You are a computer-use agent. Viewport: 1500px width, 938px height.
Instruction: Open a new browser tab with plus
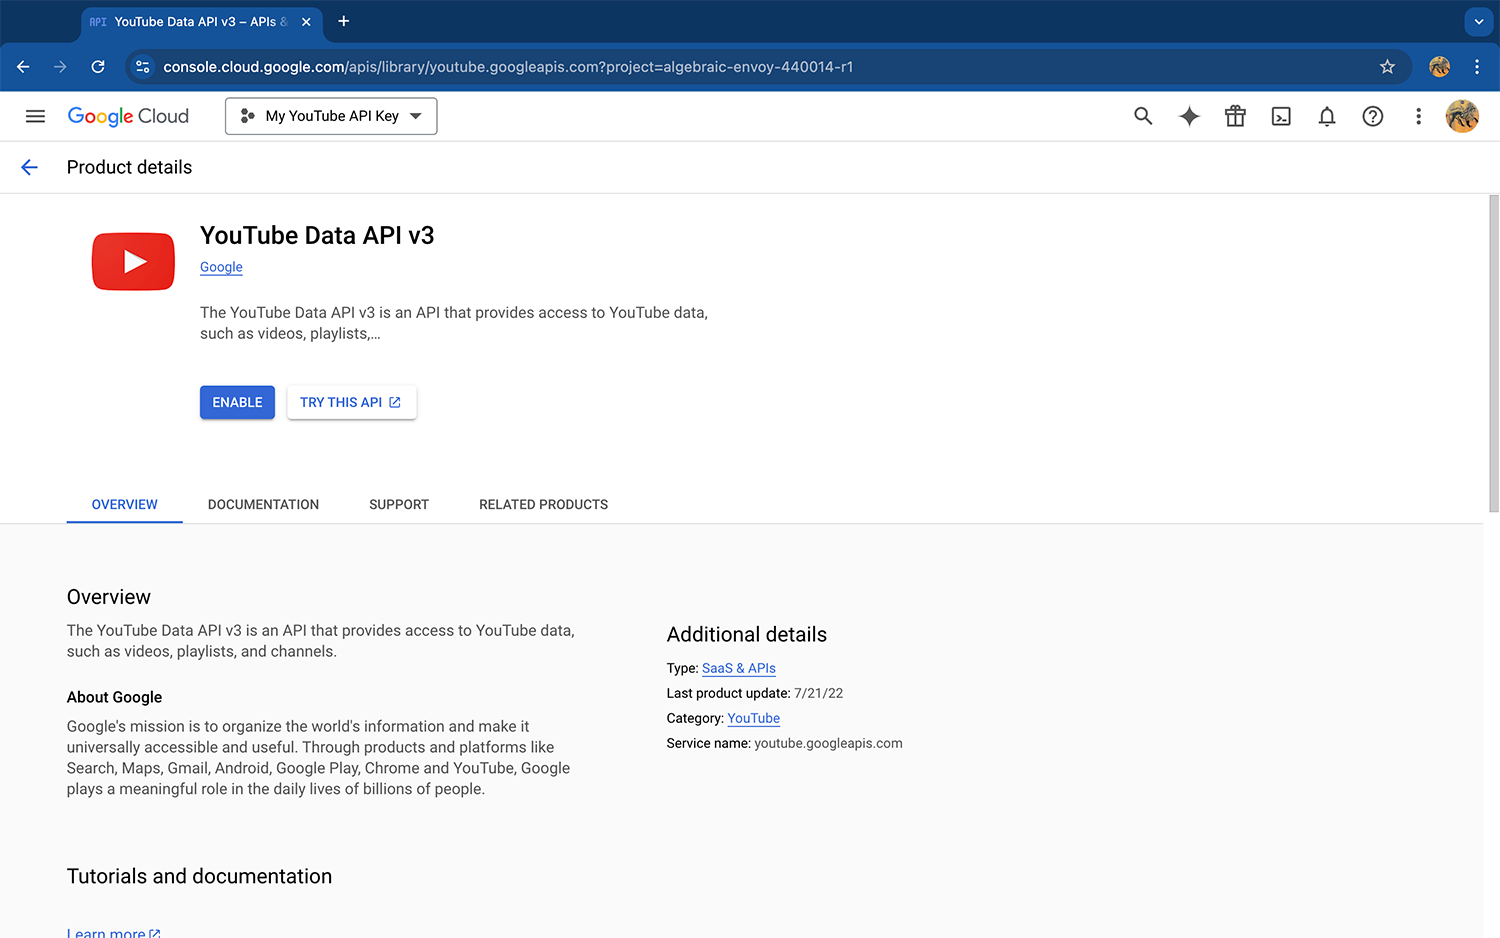343,21
